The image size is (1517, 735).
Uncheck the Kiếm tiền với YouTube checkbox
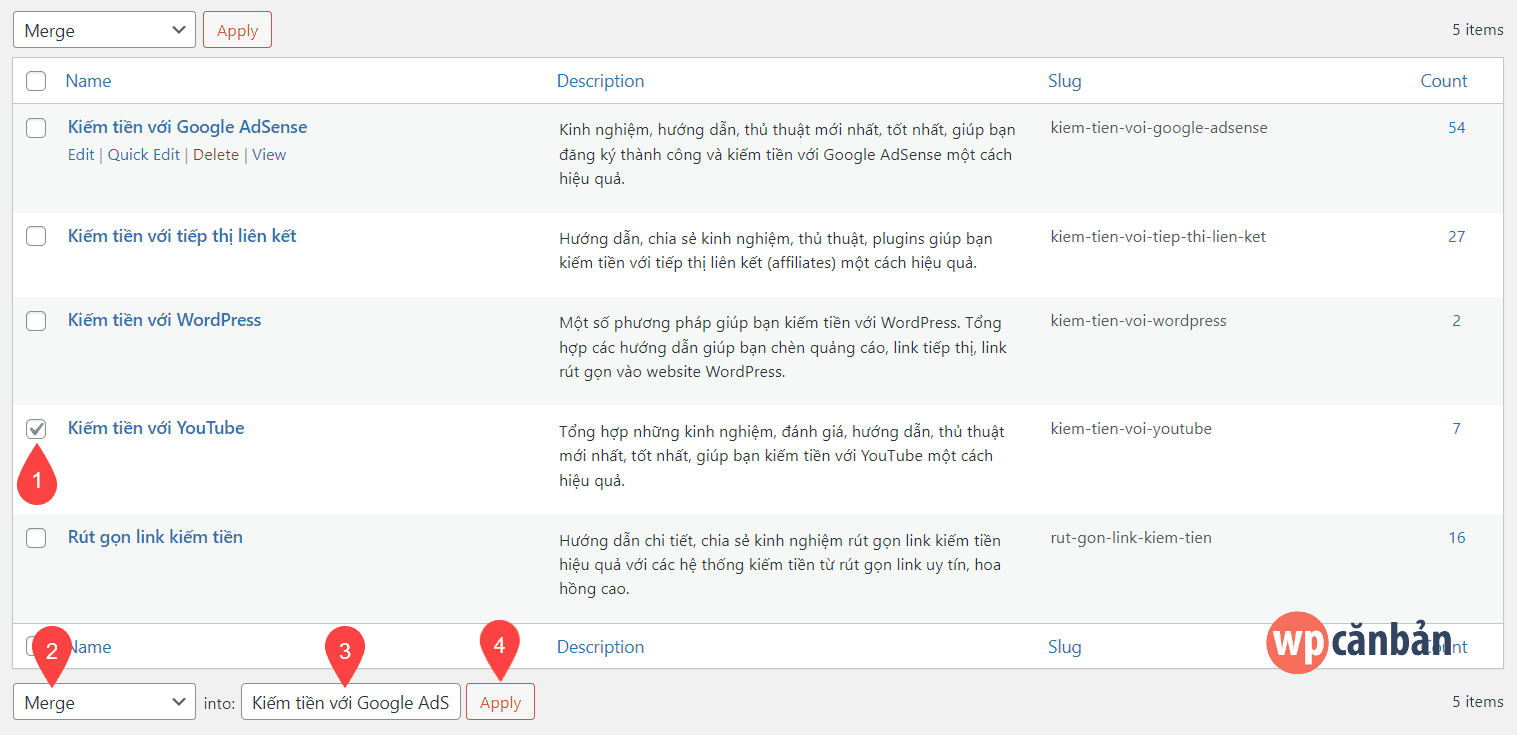point(36,429)
